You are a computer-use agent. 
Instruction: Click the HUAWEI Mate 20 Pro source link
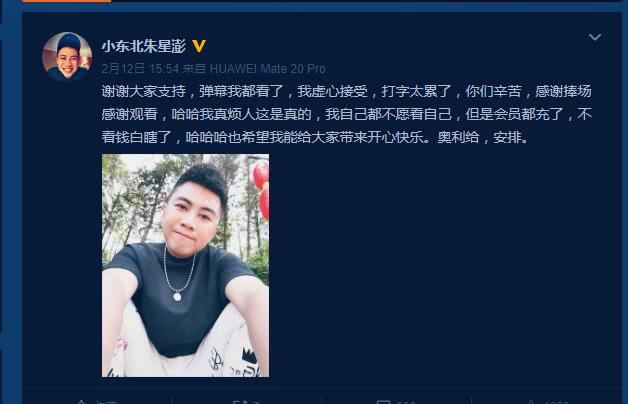point(268,68)
